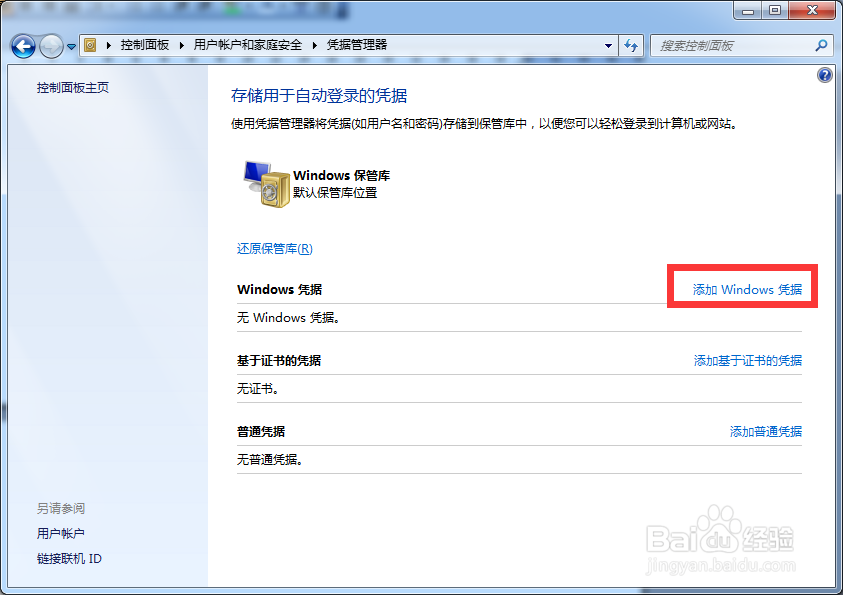Click the magnifier search icon
Viewport: 843px width, 595px height.
tap(820, 46)
